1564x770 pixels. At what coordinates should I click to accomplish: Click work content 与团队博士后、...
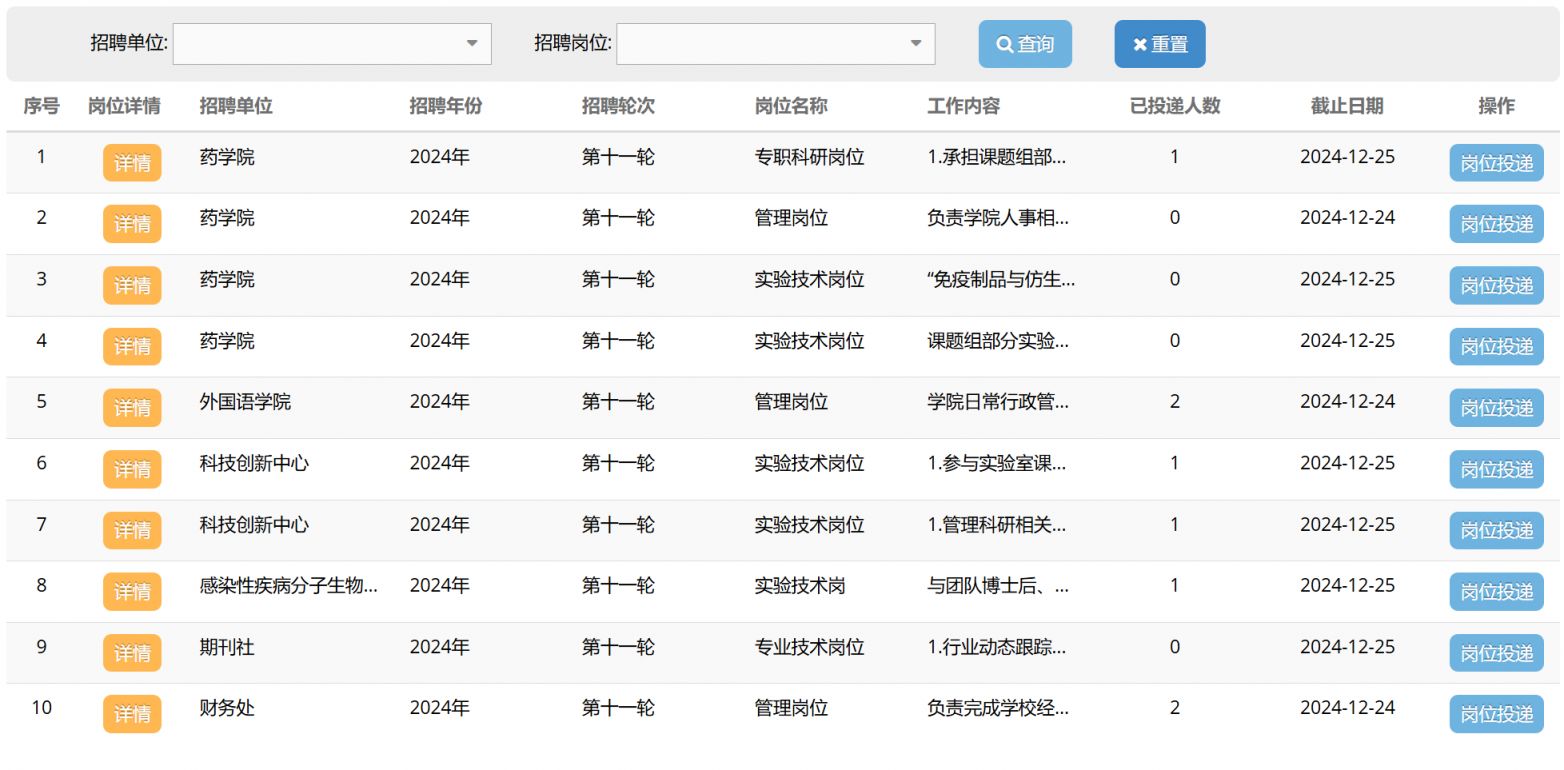[998, 586]
